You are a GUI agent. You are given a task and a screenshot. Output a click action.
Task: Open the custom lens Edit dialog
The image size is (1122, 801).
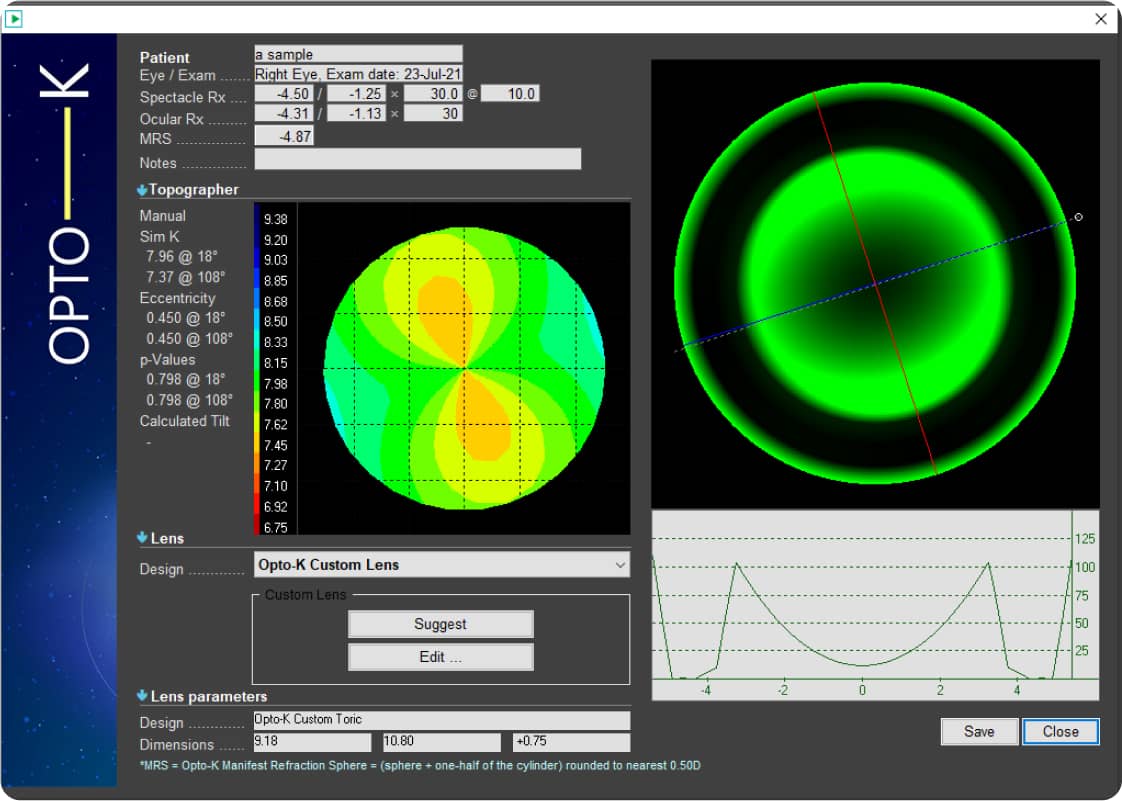(440, 656)
